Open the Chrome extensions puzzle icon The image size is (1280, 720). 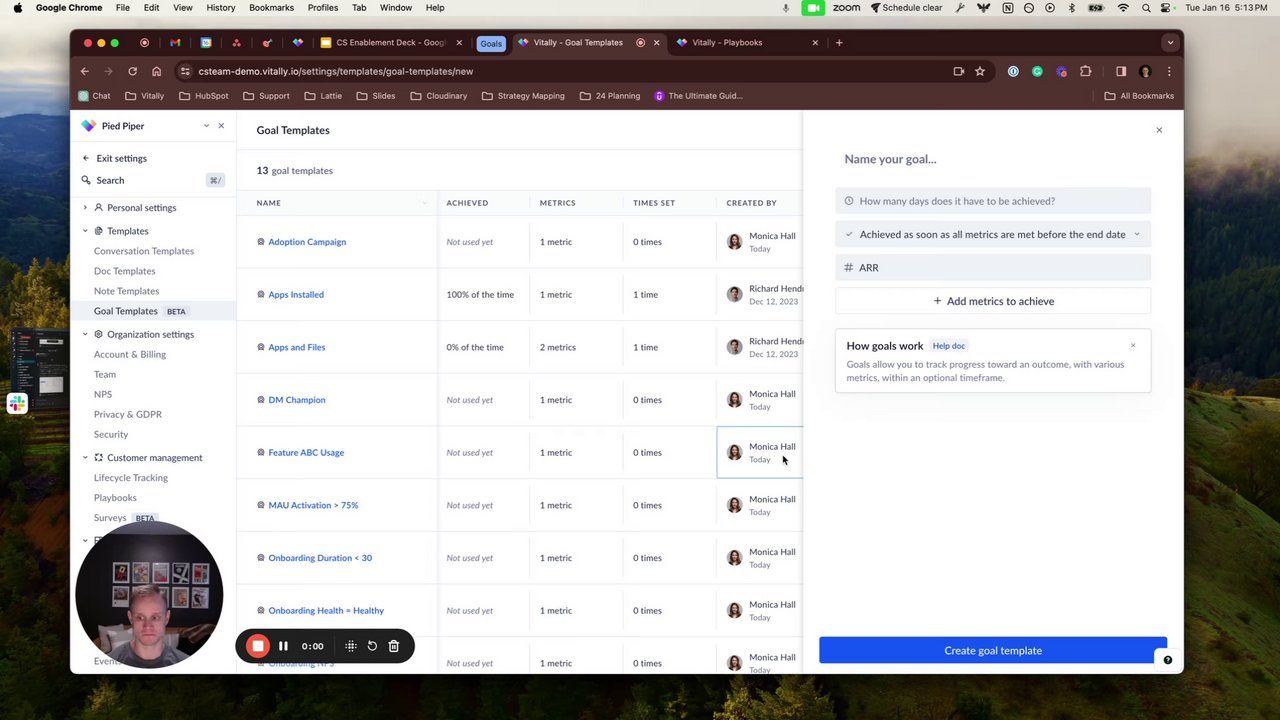pyautogui.click(x=1085, y=71)
